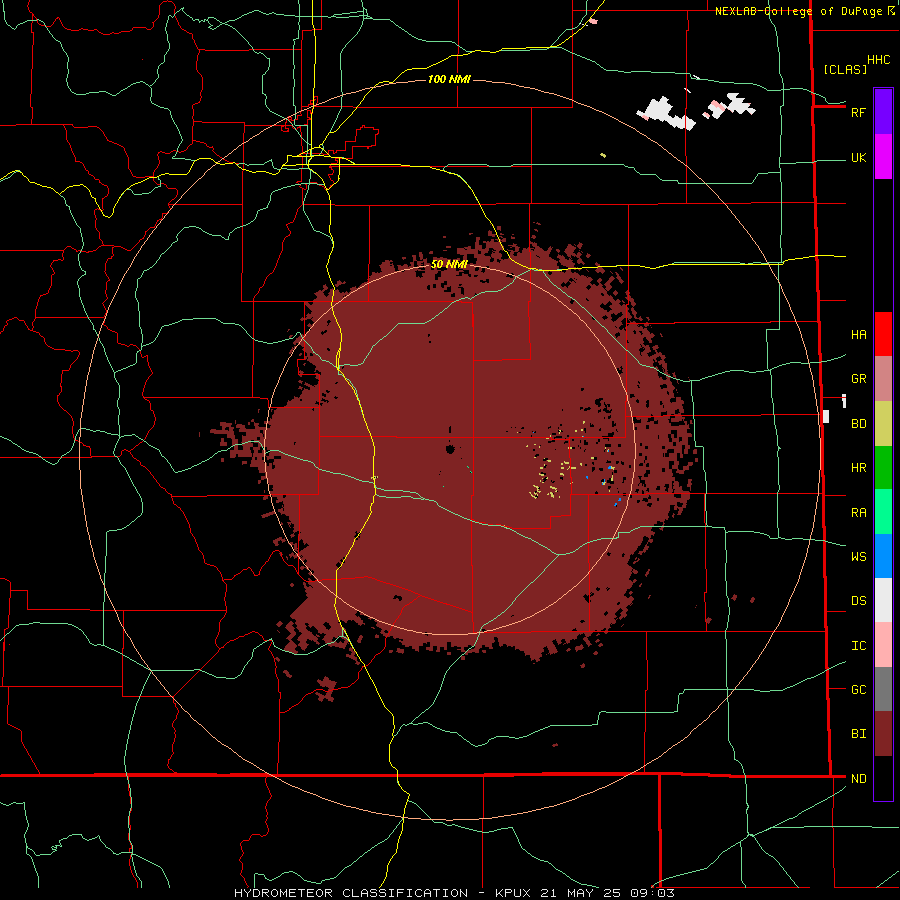Click the '[CLAS]' units label

[845, 69]
